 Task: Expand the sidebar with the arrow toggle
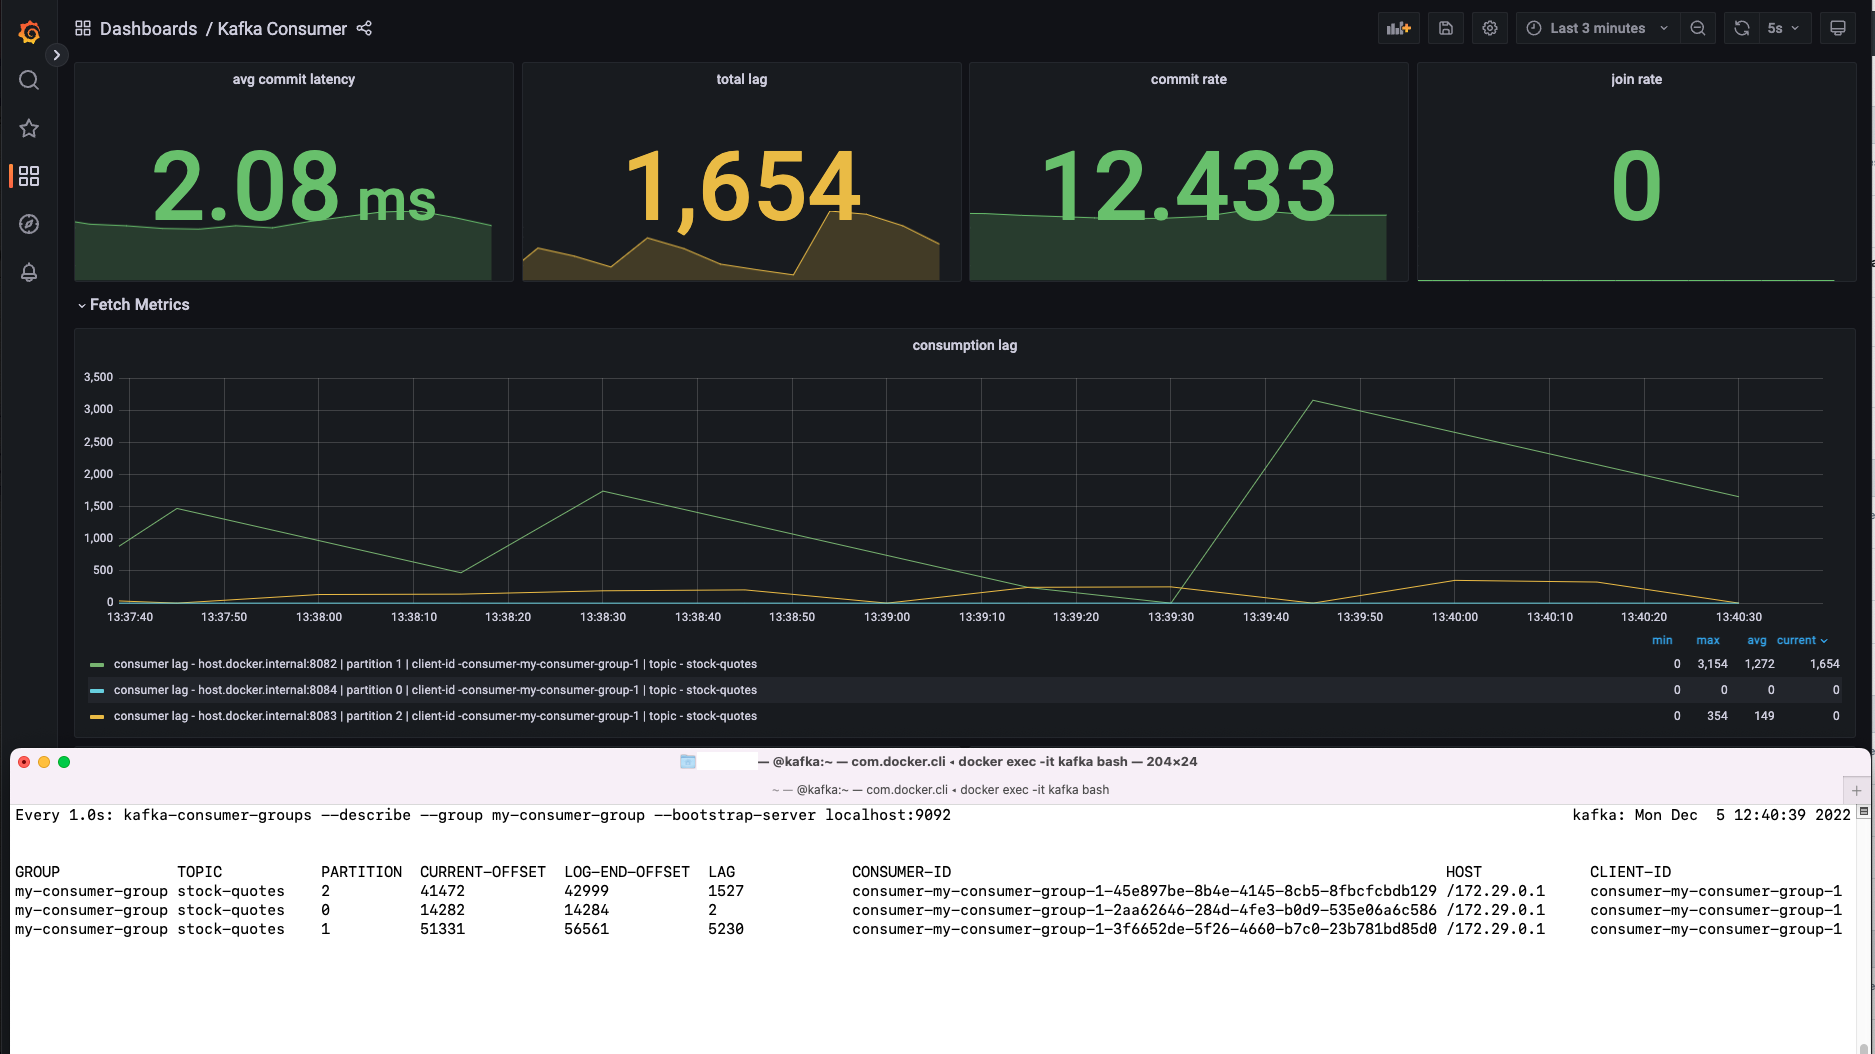[57, 55]
